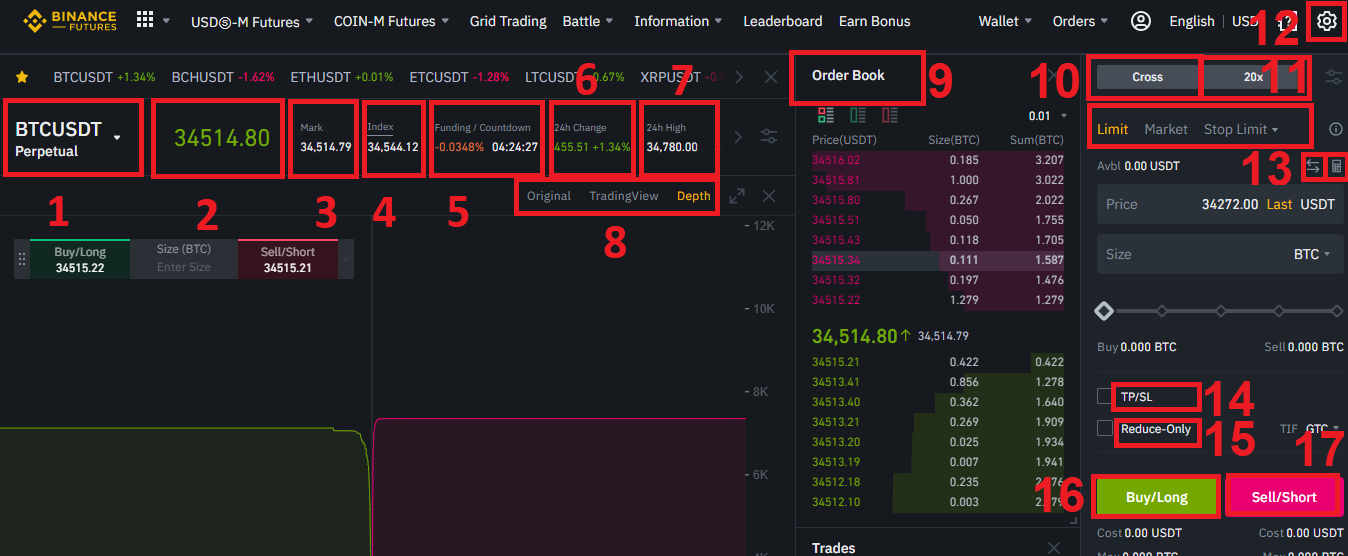Click the Binance Futures logo
The height and width of the screenshot is (556, 1348).
pyautogui.click(x=70, y=21)
